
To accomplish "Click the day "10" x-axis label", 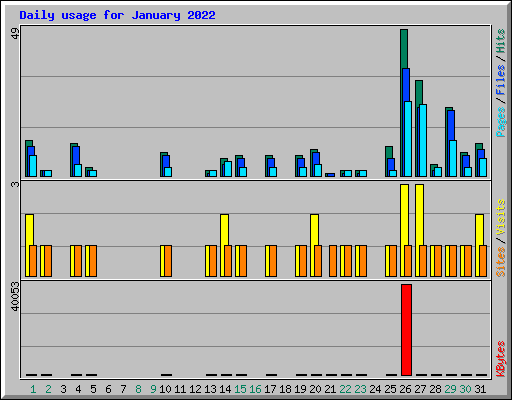I will click(165, 389).
